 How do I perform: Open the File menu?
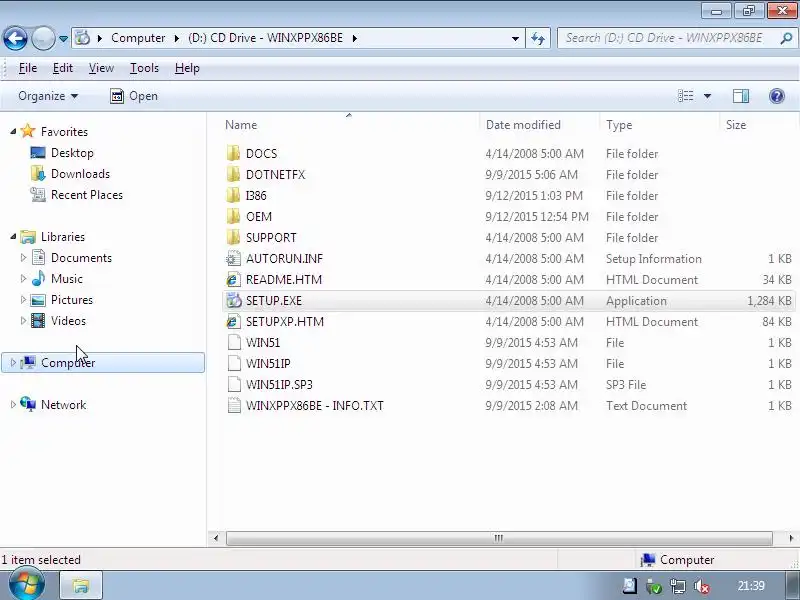[28, 68]
